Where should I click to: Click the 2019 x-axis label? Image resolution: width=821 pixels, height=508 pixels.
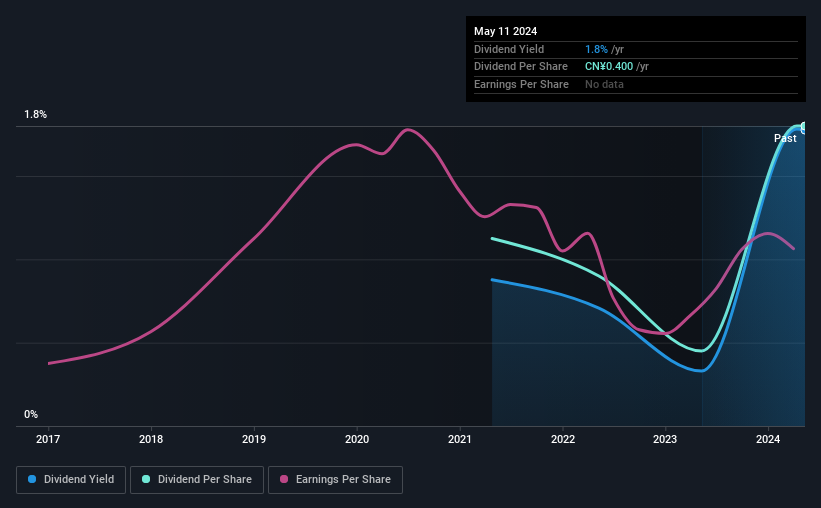tap(254, 439)
